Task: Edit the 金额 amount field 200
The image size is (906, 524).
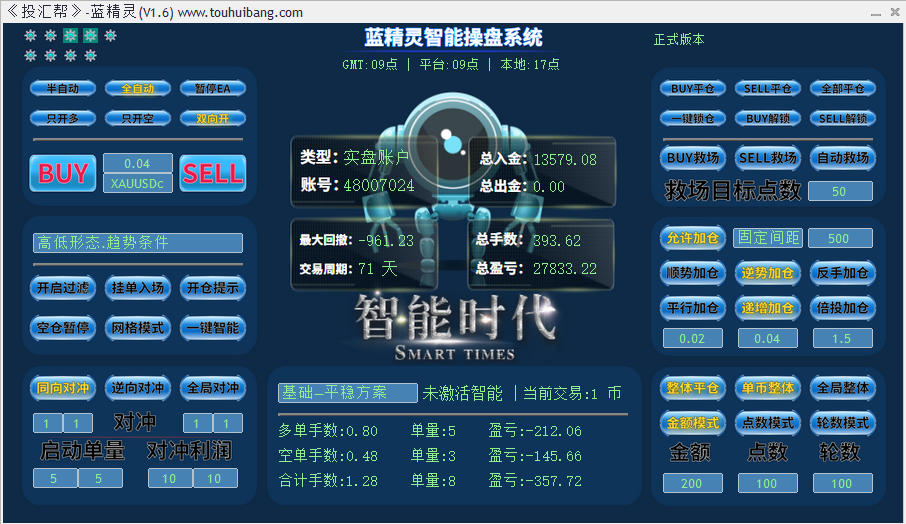Action: [x=693, y=483]
